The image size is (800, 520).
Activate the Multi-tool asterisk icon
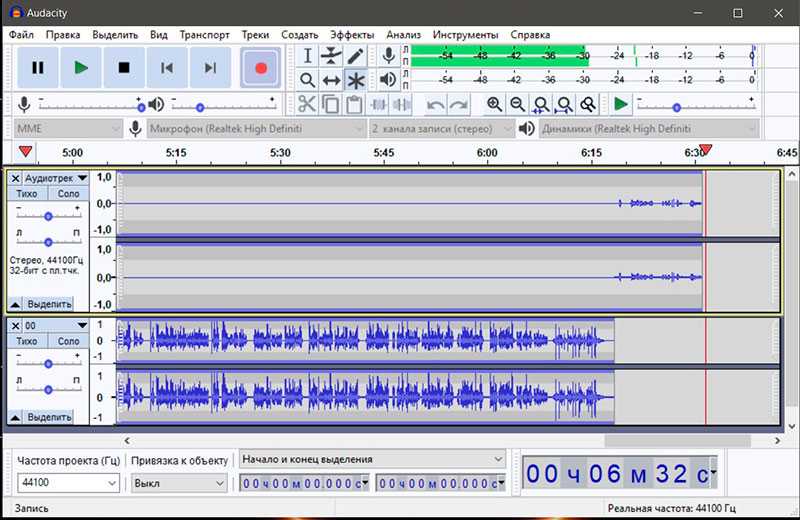[355, 80]
